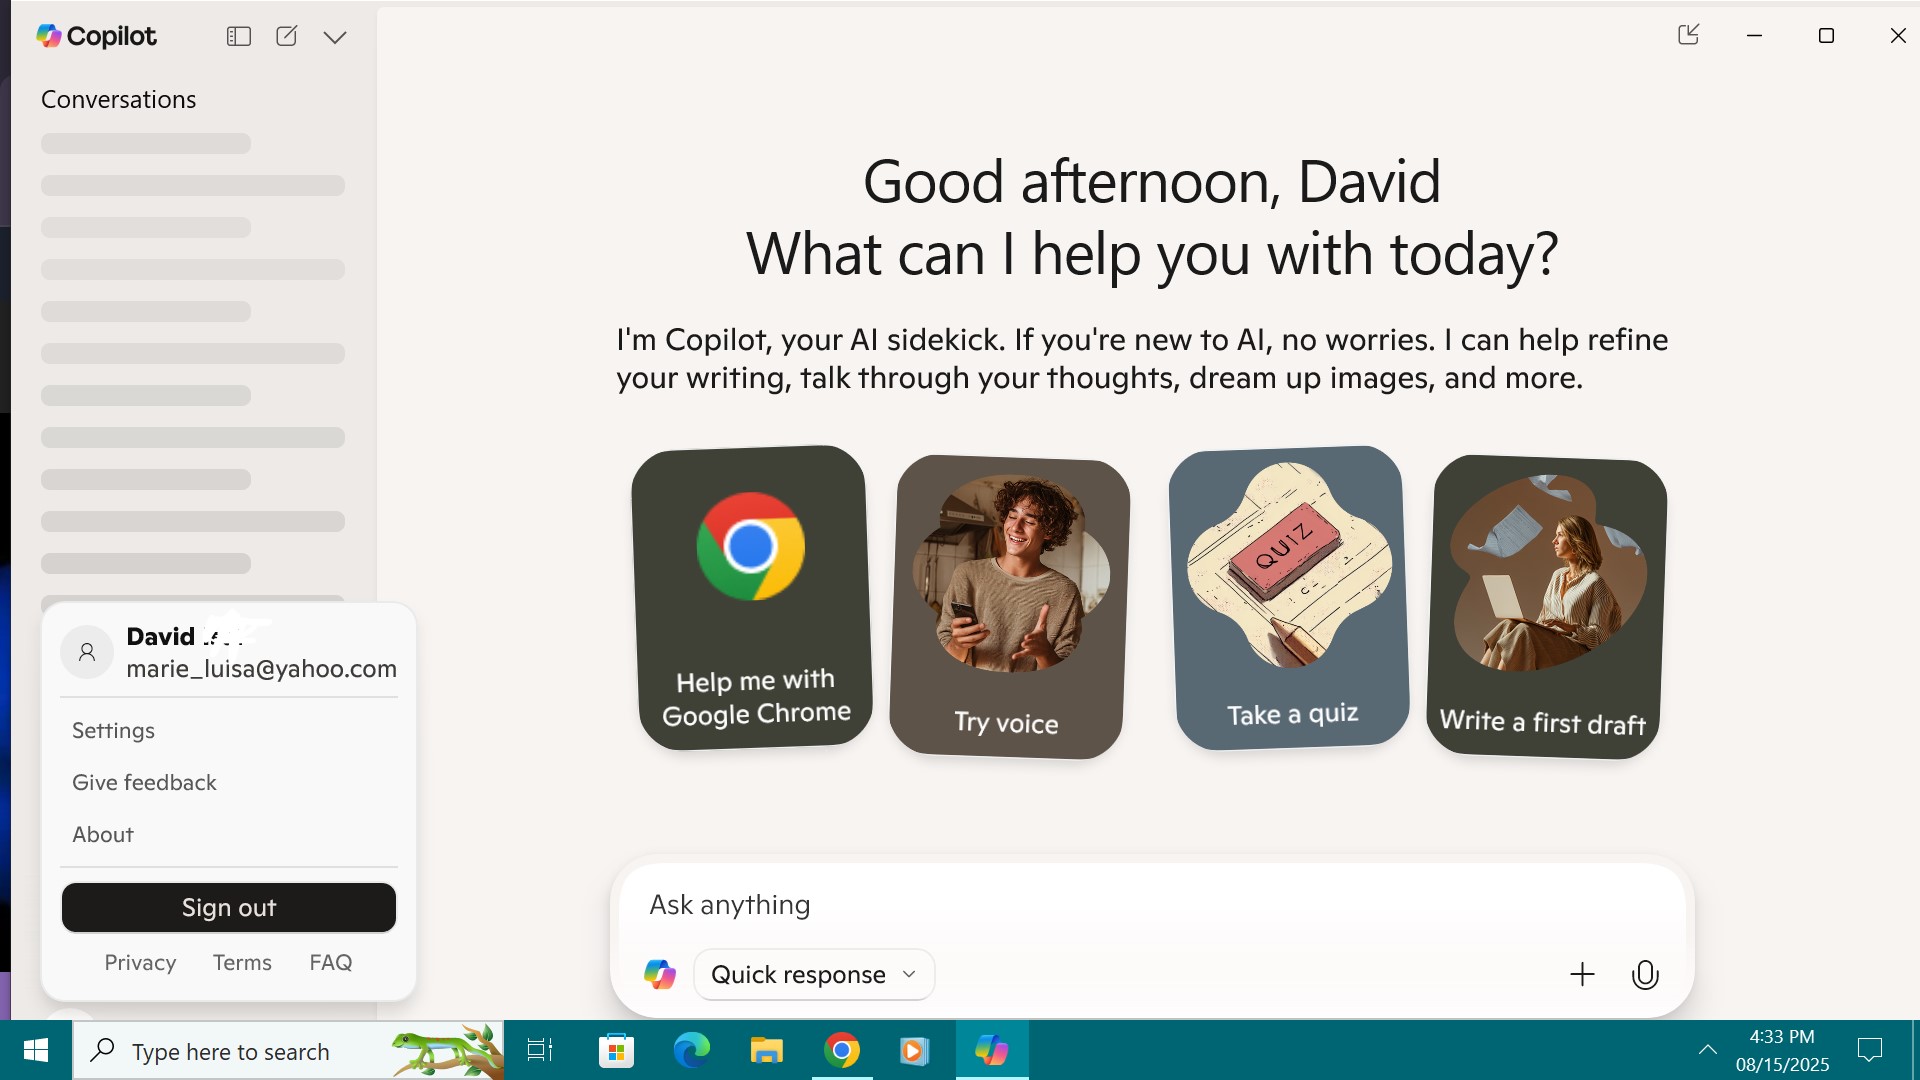1920x1080 pixels.
Task: Select Help me with Google Chrome card
Action: click(x=752, y=598)
